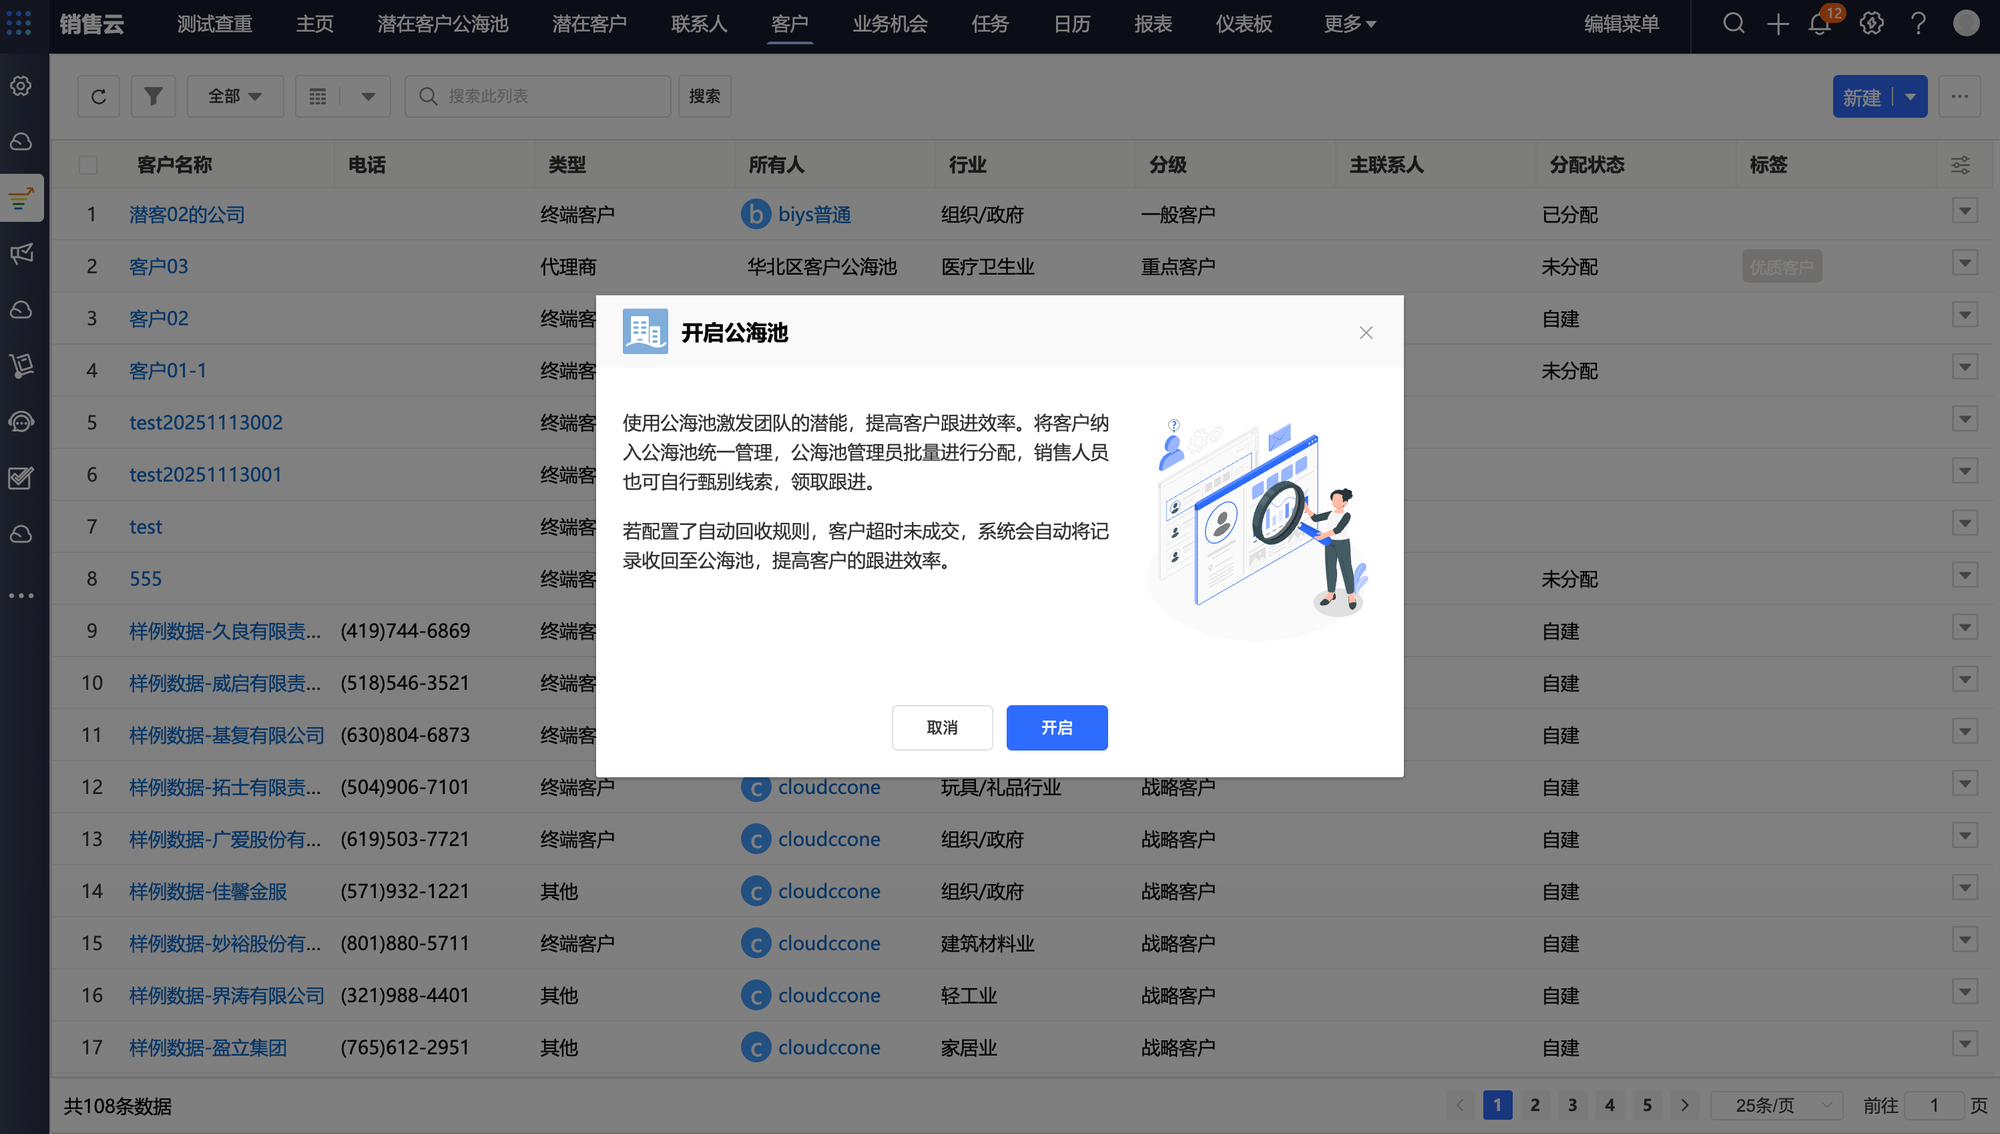Click 取消 to dismiss the dialog
The width and height of the screenshot is (2000, 1134).
coord(942,728)
